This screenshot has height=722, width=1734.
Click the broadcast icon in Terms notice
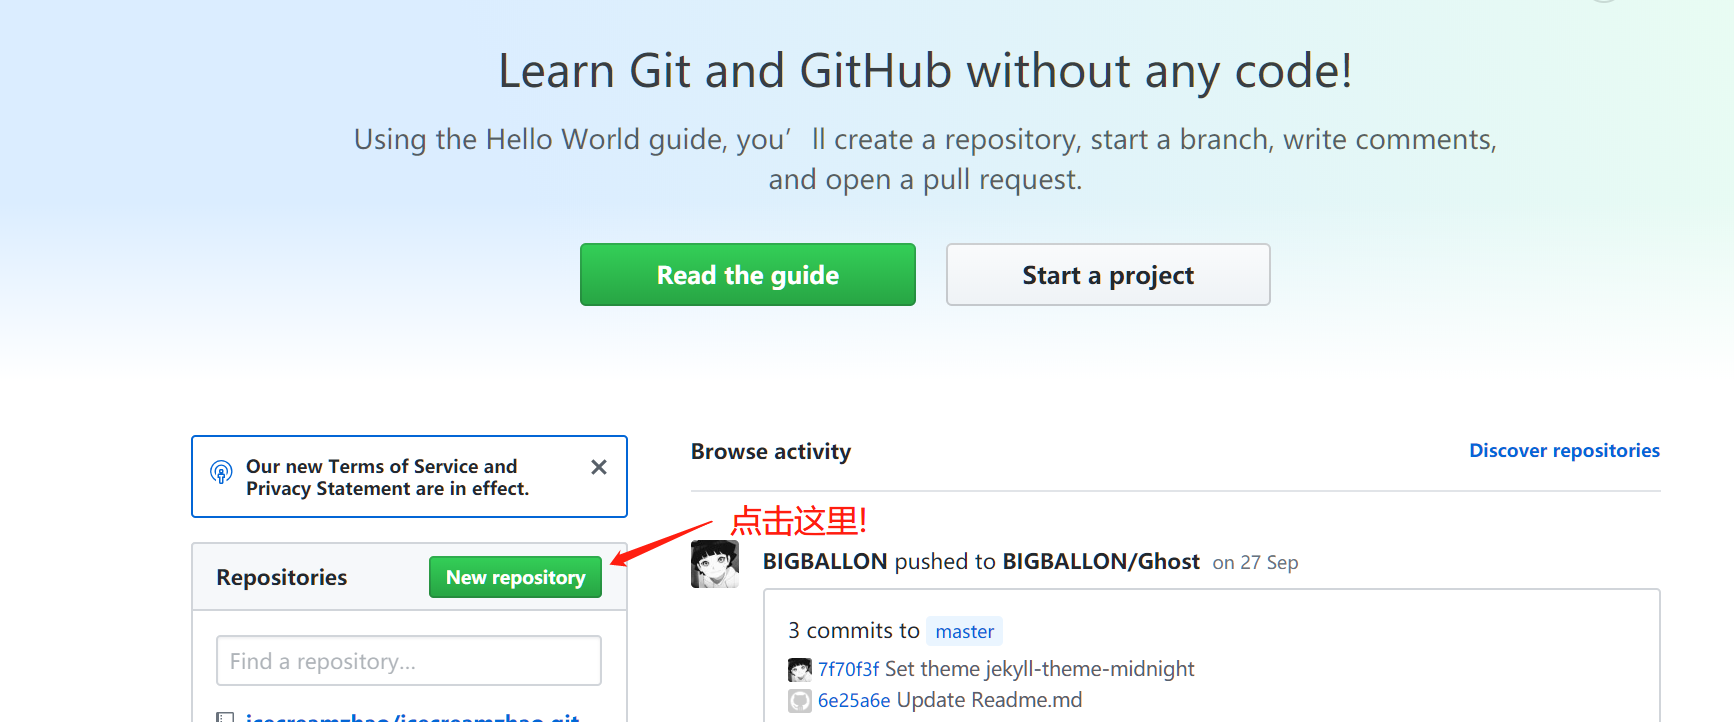coord(221,472)
